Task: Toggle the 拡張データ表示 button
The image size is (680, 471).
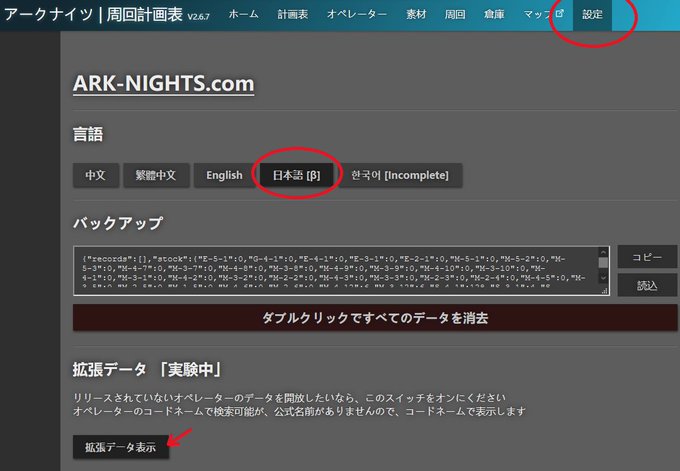Action: click(x=121, y=447)
